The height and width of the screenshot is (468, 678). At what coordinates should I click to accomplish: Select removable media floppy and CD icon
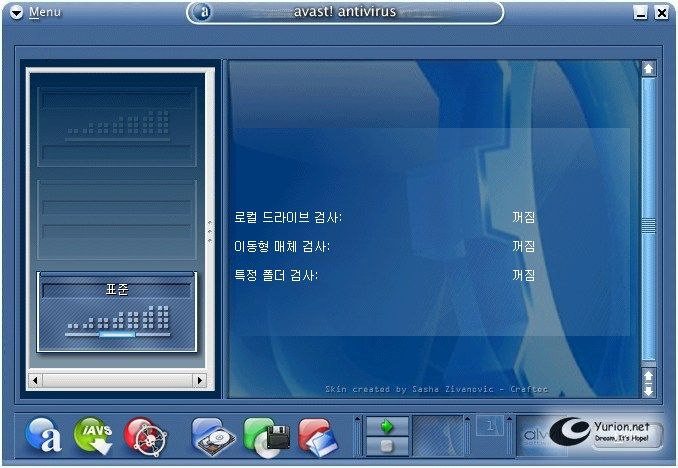pyautogui.click(x=266, y=437)
